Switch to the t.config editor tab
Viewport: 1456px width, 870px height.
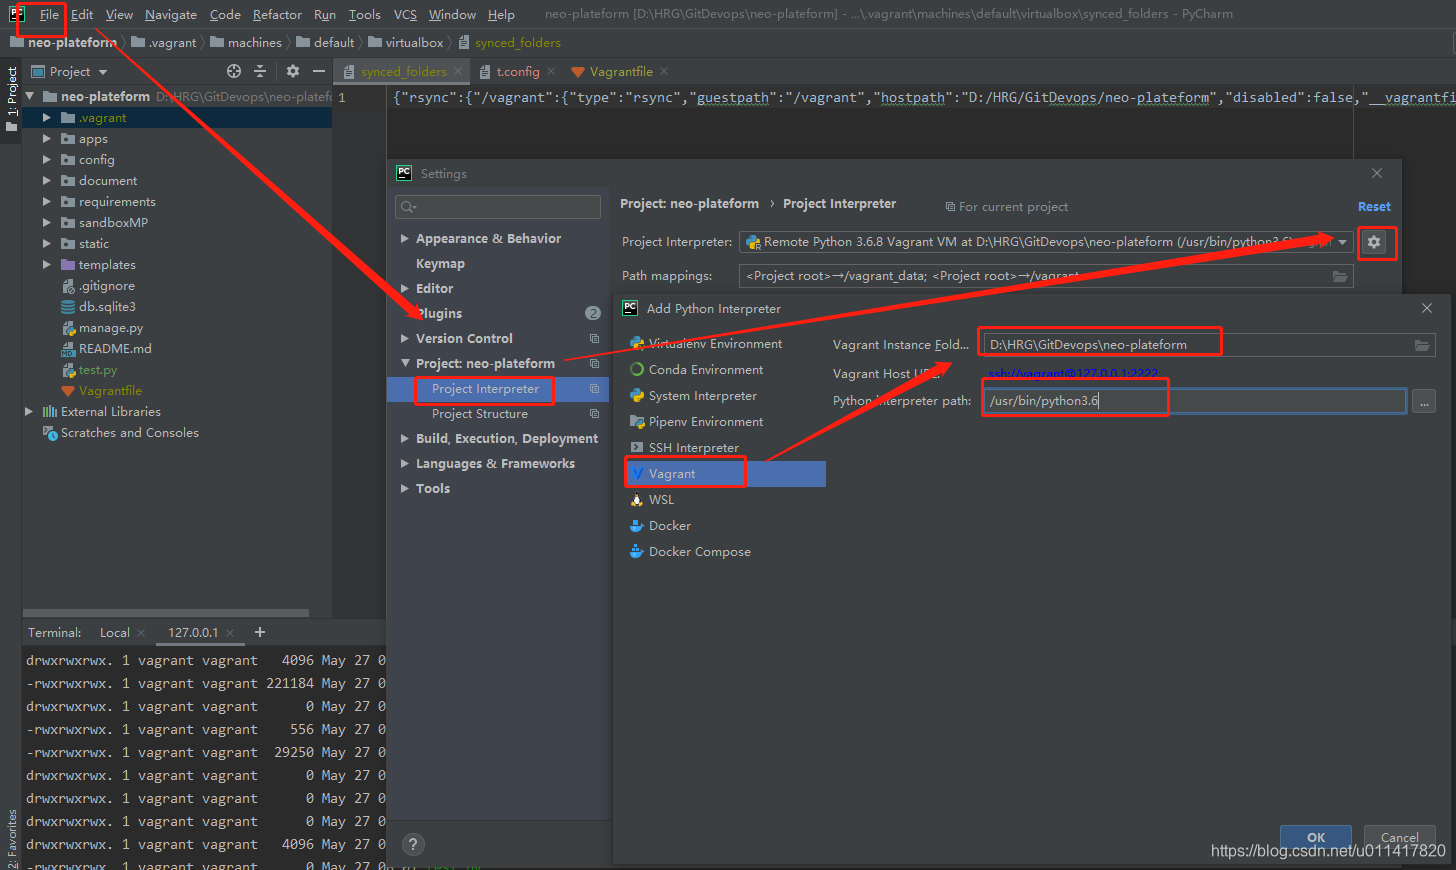coord(518,71)
